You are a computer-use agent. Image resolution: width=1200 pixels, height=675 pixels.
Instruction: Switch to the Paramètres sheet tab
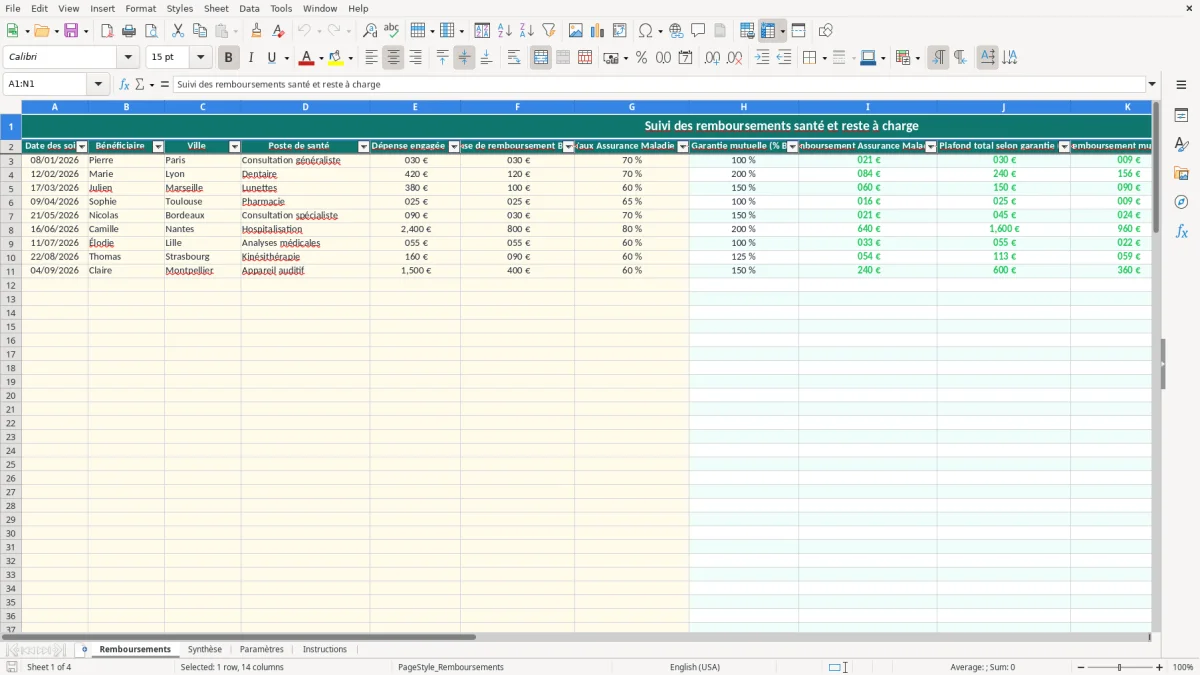point(262,650)
